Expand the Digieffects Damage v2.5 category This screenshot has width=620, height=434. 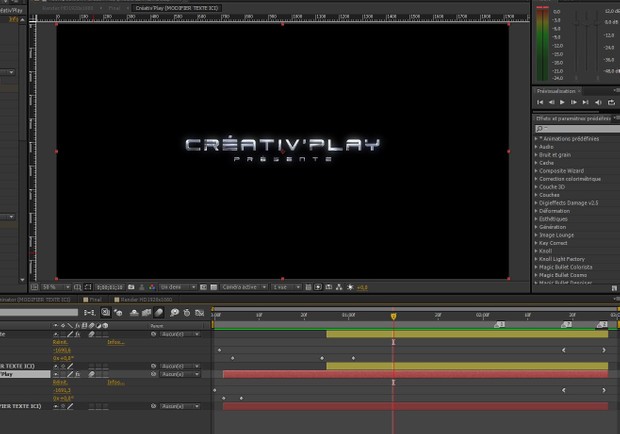(x=536, y=203)
